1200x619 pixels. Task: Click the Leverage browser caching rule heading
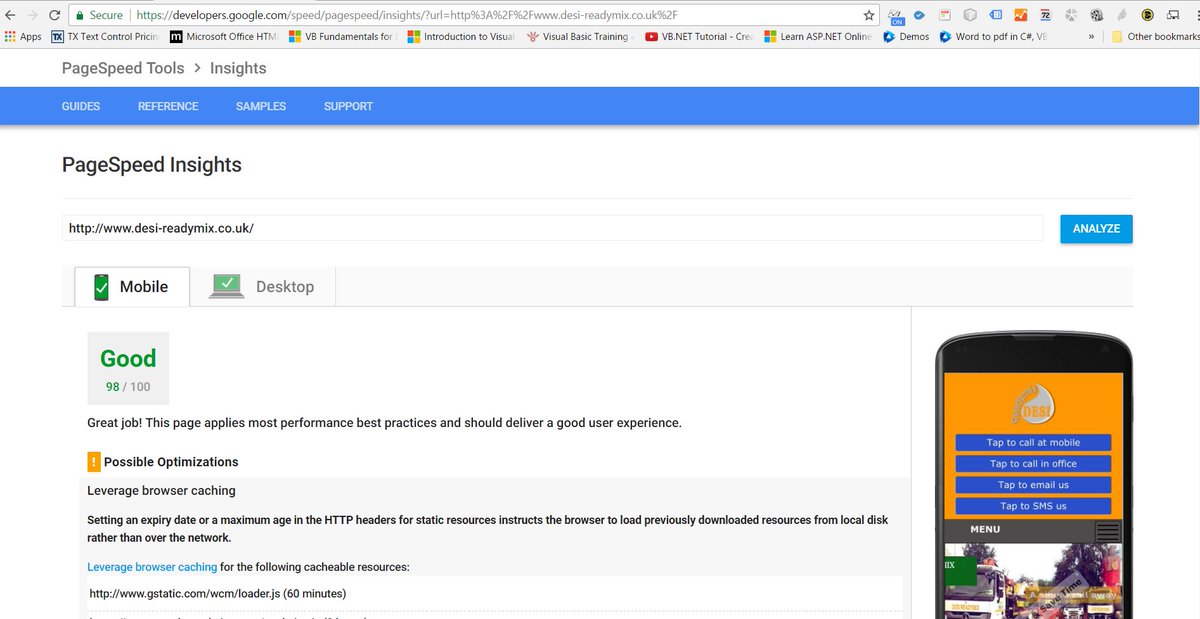point(161,491)
